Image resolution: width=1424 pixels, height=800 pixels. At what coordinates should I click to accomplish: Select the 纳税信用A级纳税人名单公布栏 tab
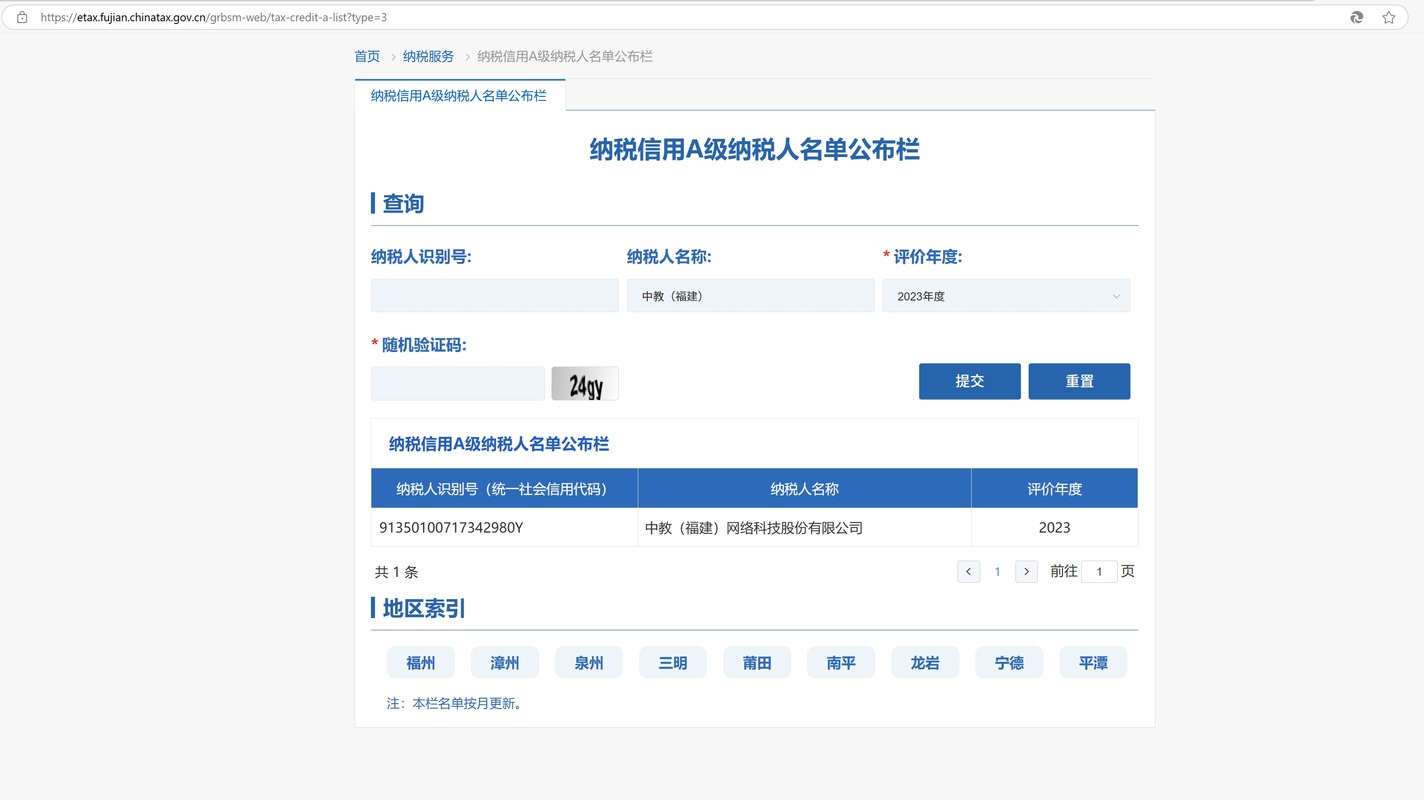tap(459, 95)
